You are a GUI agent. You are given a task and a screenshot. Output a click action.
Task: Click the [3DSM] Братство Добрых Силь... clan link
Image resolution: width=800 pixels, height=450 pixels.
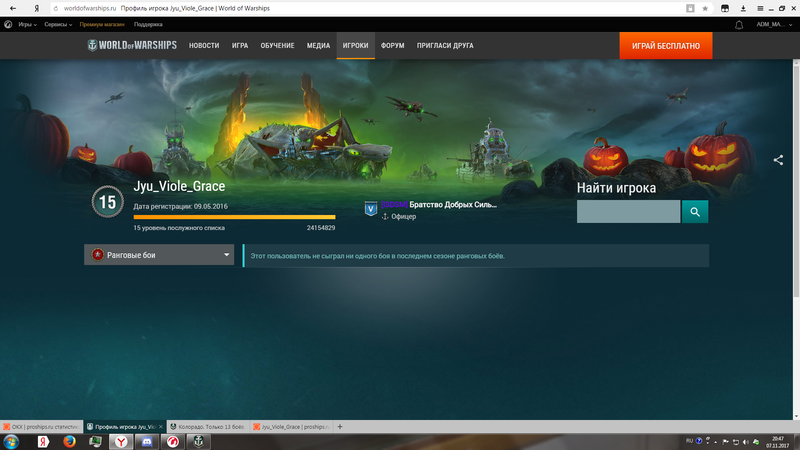[439, 205]
